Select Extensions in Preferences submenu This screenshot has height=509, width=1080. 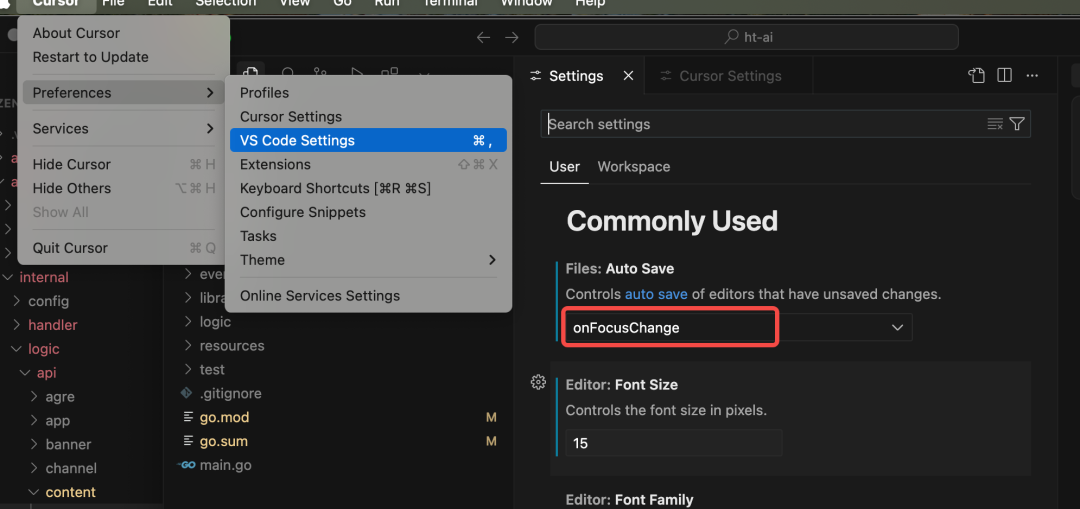coord(368,165)
